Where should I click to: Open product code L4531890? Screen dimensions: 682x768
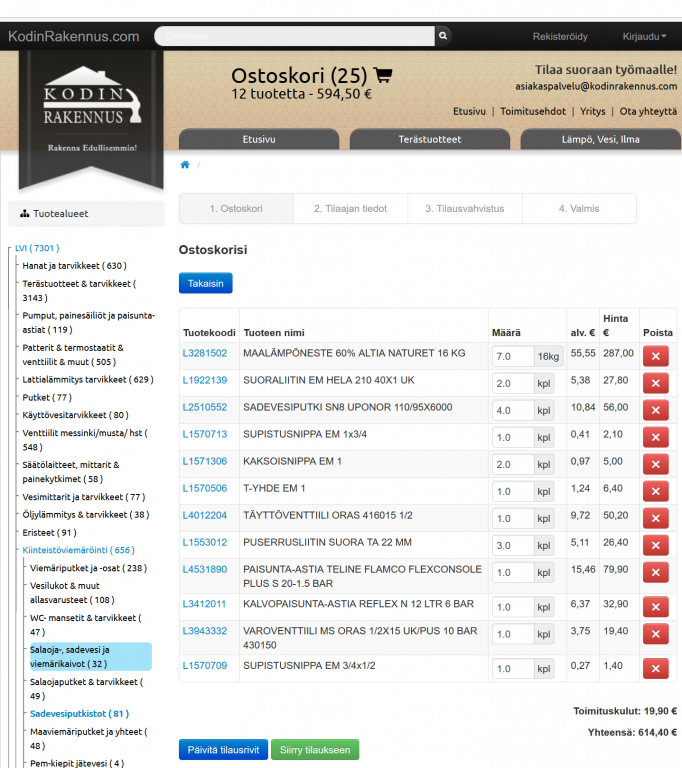coord(205,569)
